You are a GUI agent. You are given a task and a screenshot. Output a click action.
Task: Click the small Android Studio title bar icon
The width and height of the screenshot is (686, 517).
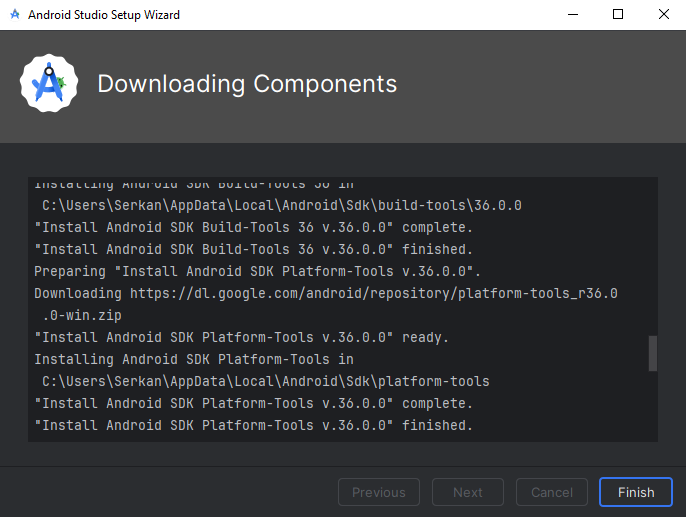15,14
